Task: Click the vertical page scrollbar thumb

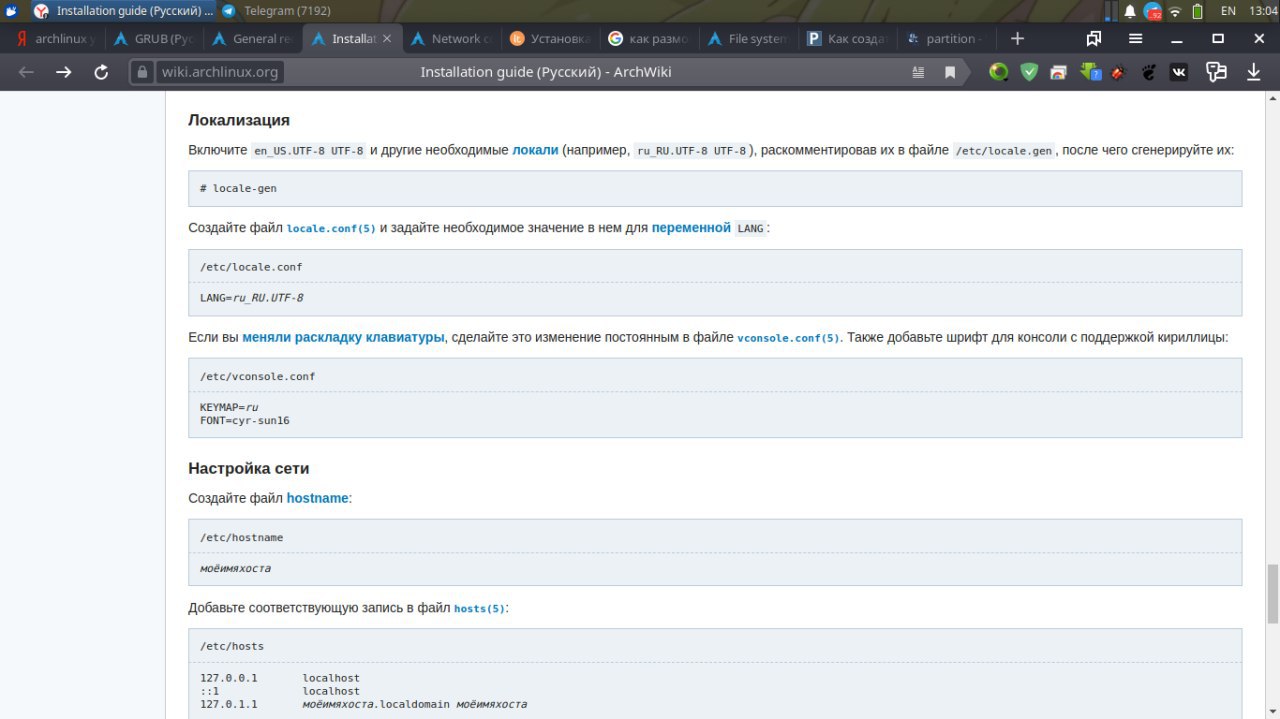Action: [x=1272, y=593]
